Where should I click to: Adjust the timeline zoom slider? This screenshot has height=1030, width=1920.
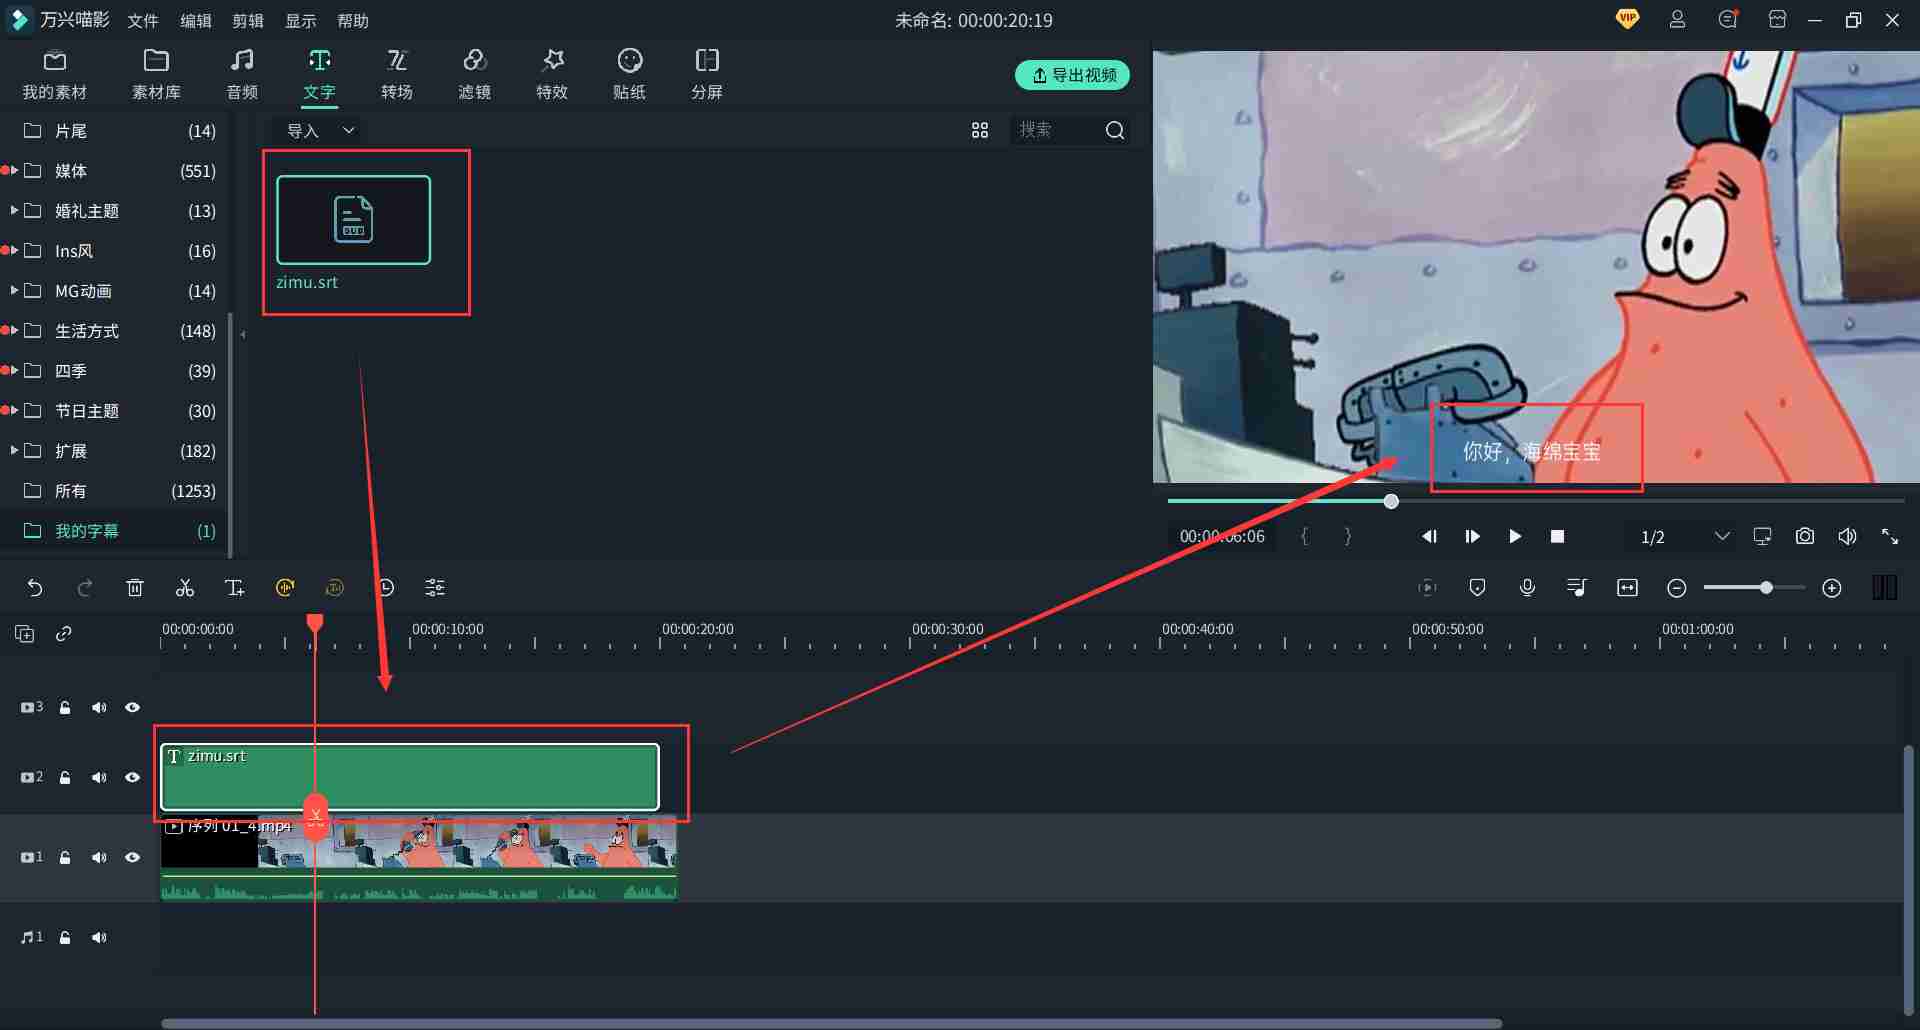tap(1766, 588)
